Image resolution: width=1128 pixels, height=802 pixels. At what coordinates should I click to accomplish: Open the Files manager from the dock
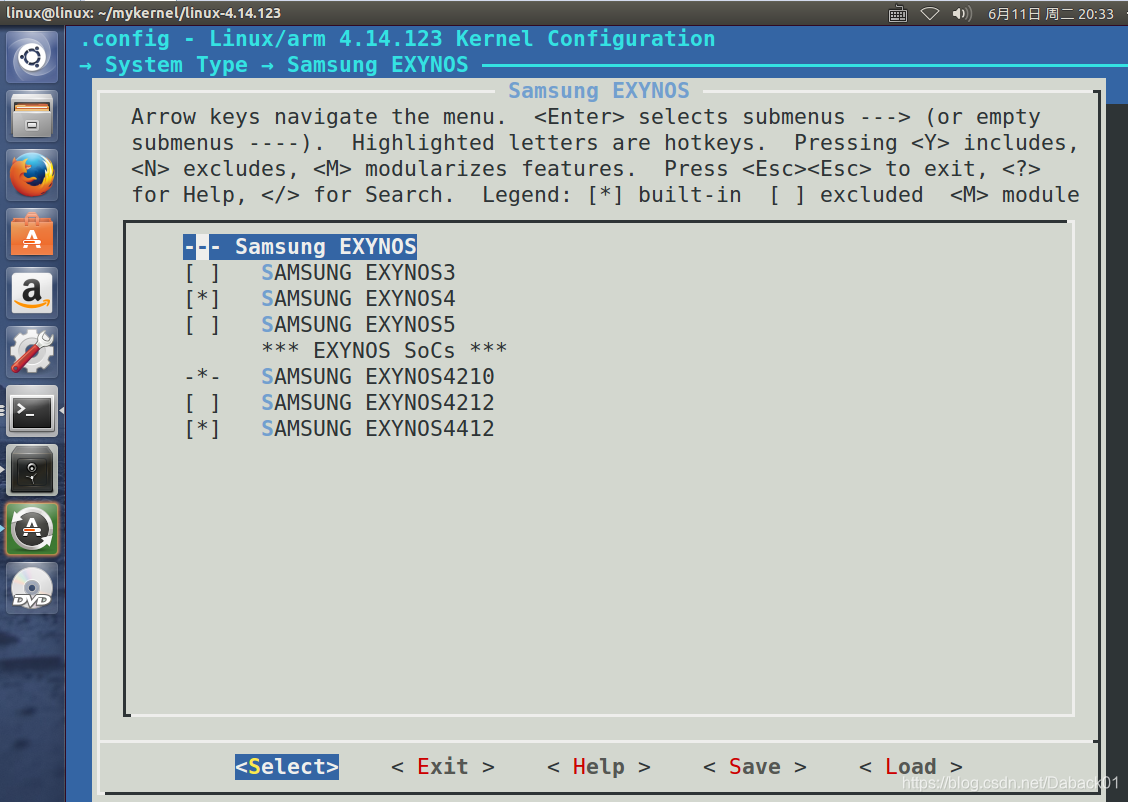32,116
